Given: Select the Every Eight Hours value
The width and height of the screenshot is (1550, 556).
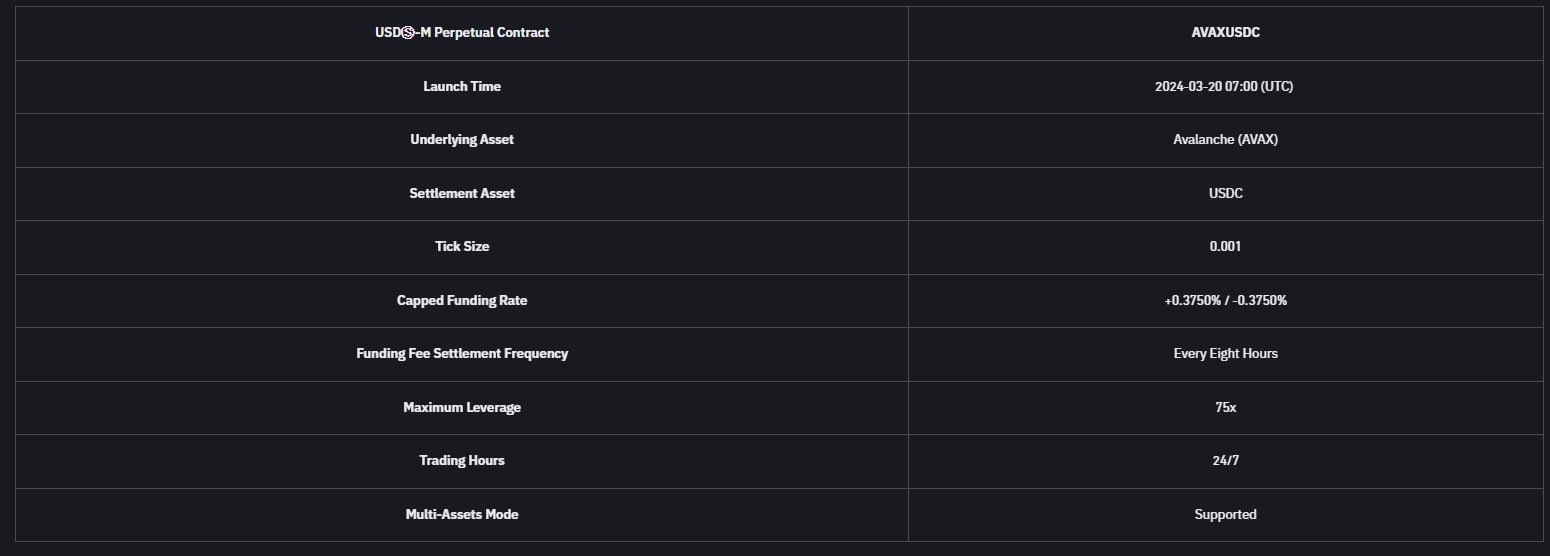Looking at the screenshot, I should tap(1225, 354).
